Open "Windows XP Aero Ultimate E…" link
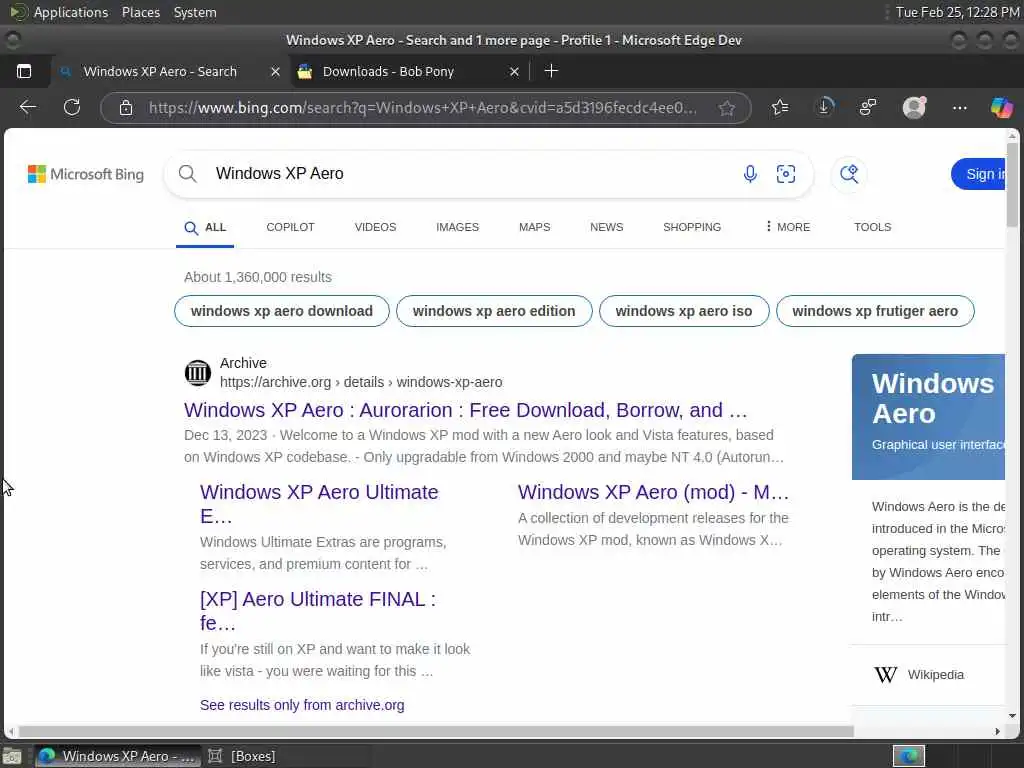This screenshot has height=768, width=1024. pyautogui.click(x=319, y=504)
